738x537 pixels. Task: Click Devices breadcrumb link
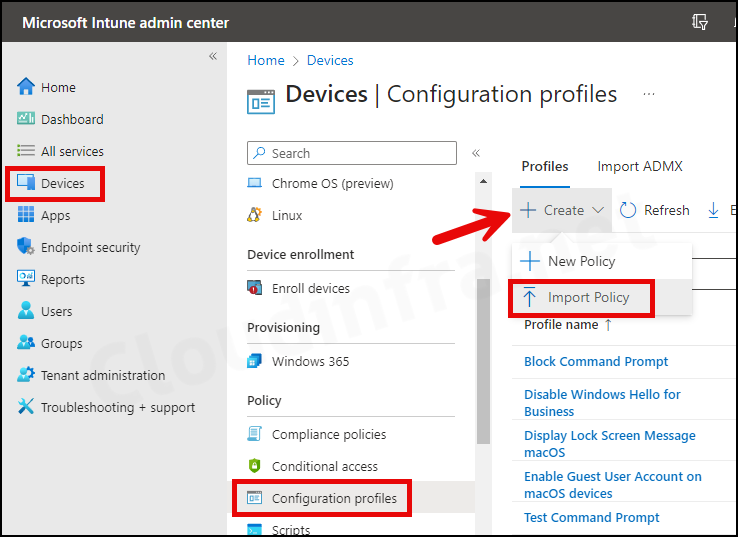click(x=330, y=60)
